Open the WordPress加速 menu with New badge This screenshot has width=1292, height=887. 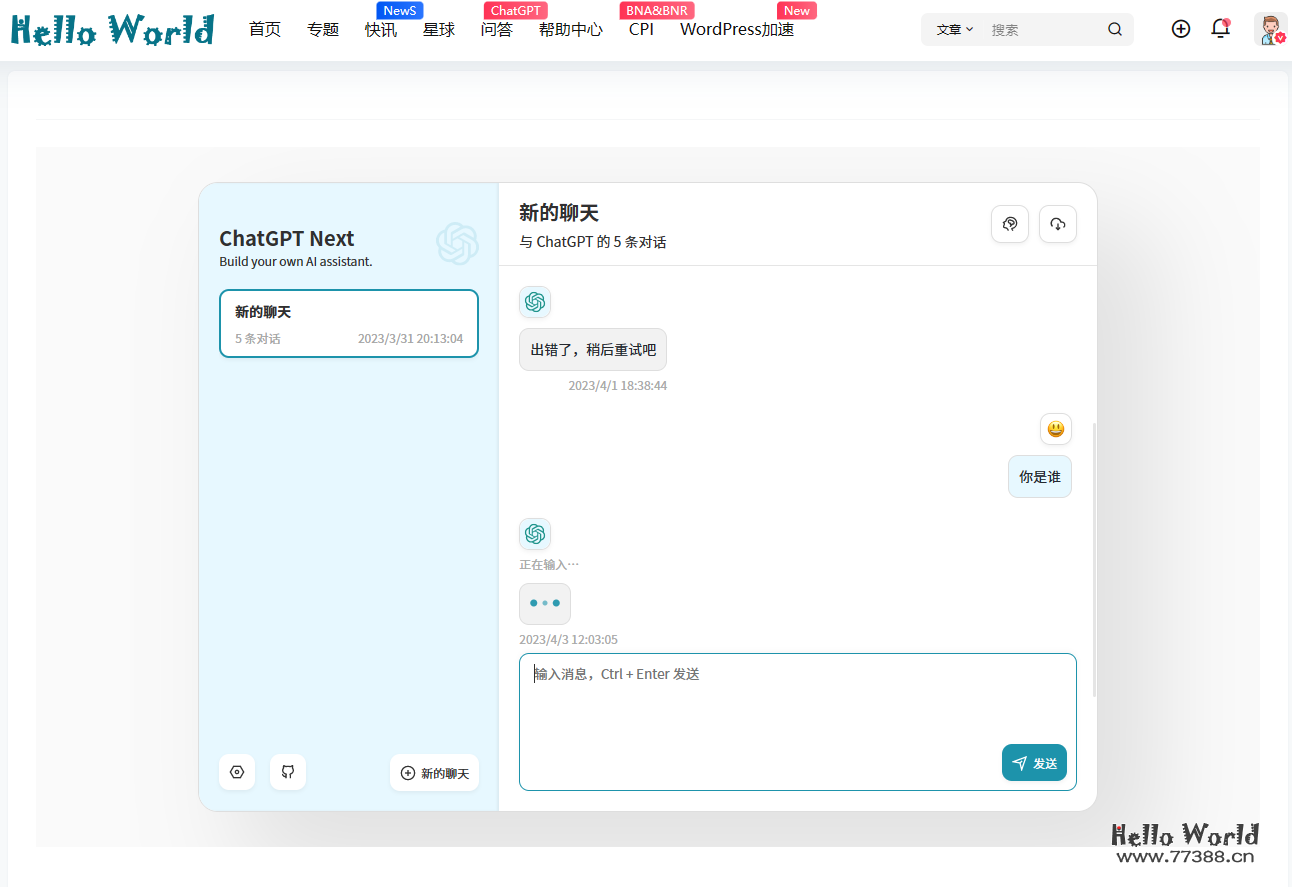[x=736, y=30]
